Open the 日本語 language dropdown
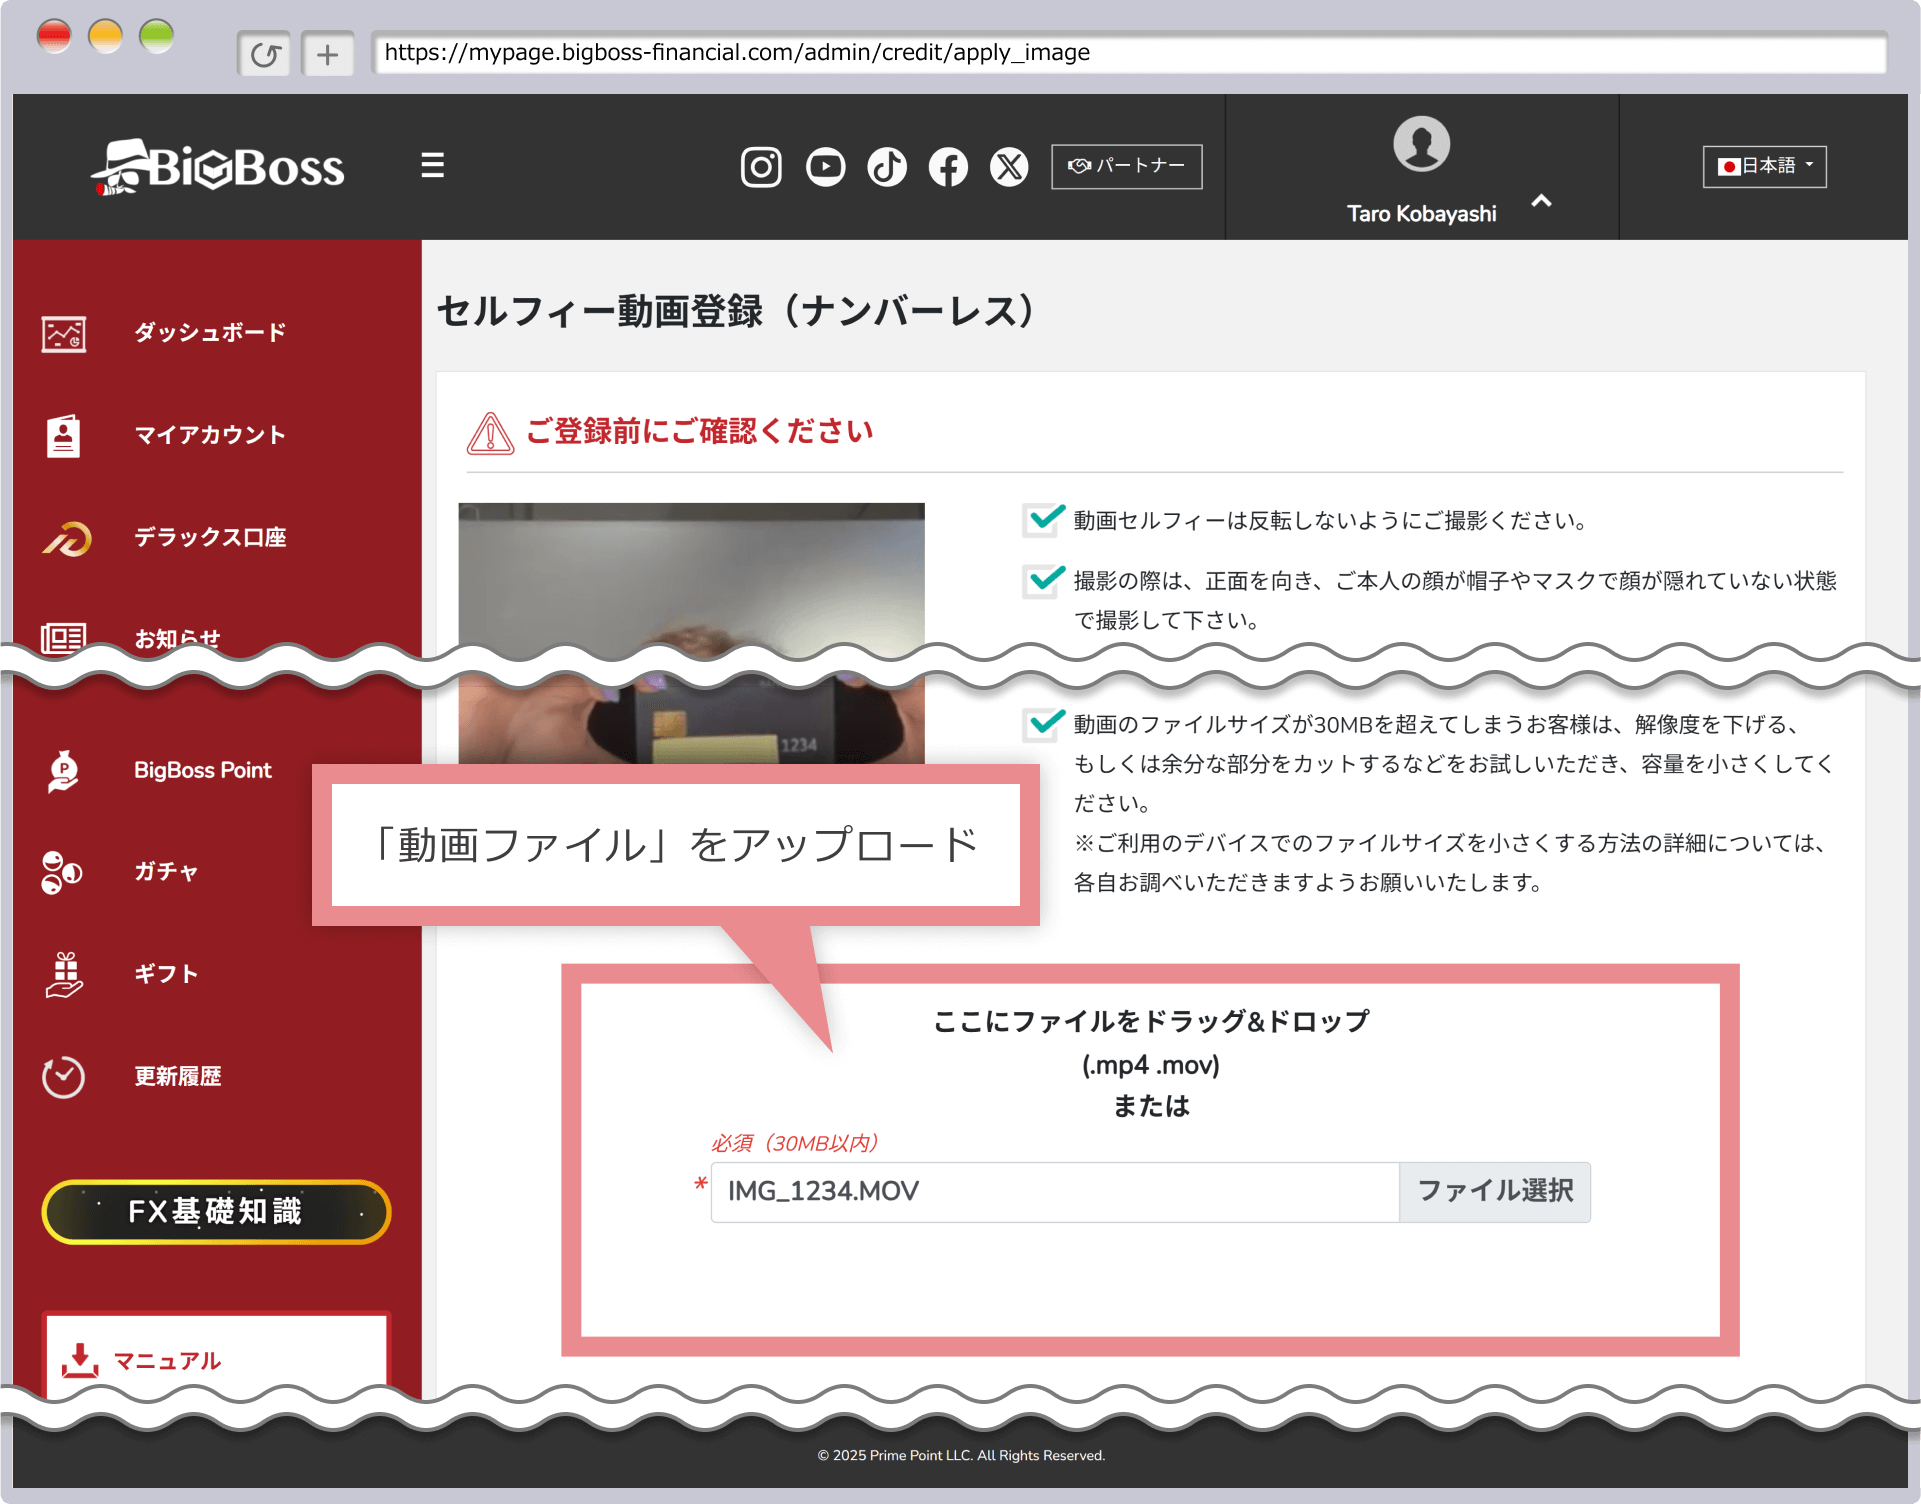1921x1504 pixels. coord(1764,166)
